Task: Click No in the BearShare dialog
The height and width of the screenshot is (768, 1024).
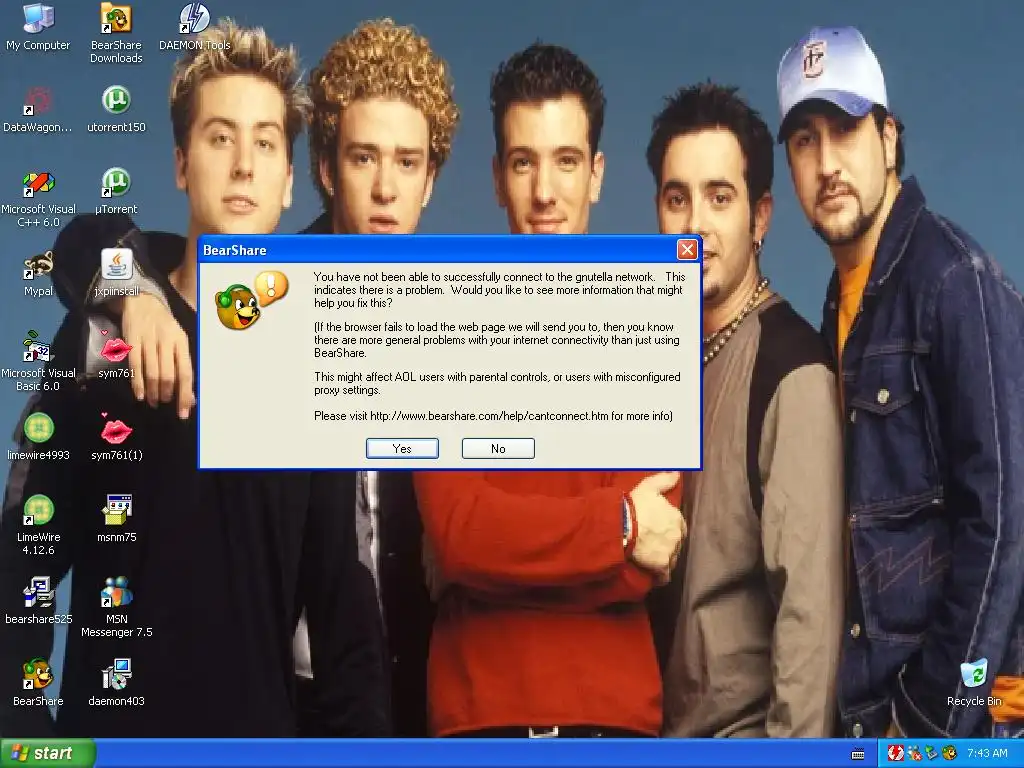Action: [x=498, y=449]
